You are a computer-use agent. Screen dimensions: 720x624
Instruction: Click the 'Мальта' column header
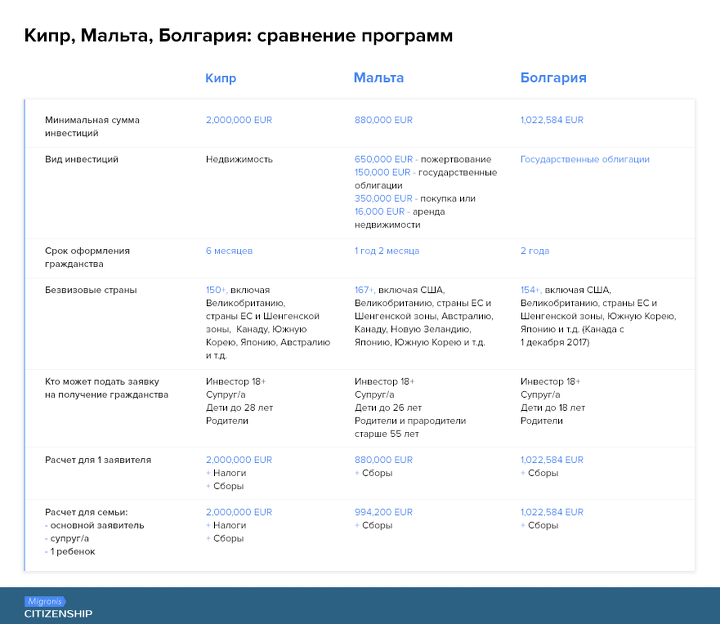pyautogui.click(x=378, y=78)
